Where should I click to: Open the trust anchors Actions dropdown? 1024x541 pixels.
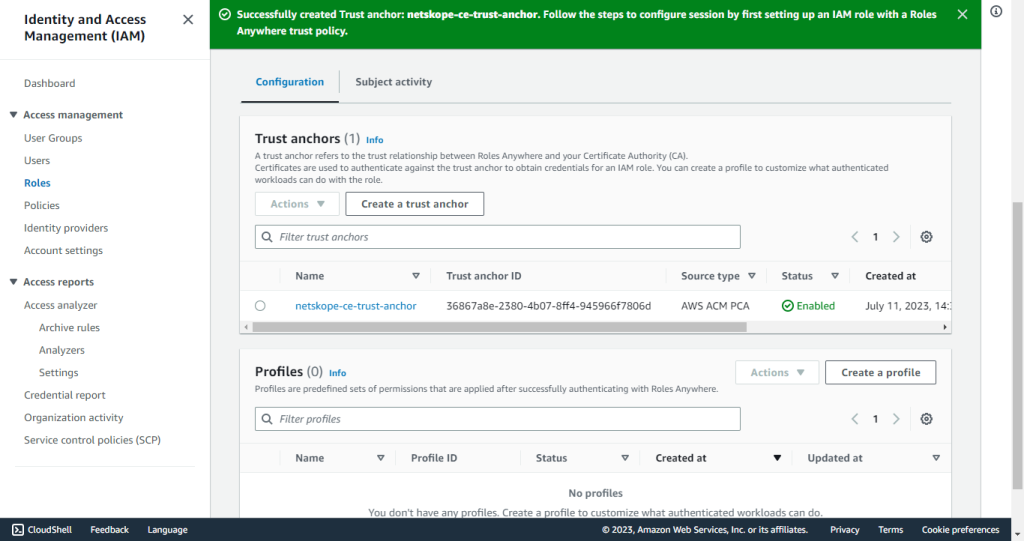coord(297,204)
